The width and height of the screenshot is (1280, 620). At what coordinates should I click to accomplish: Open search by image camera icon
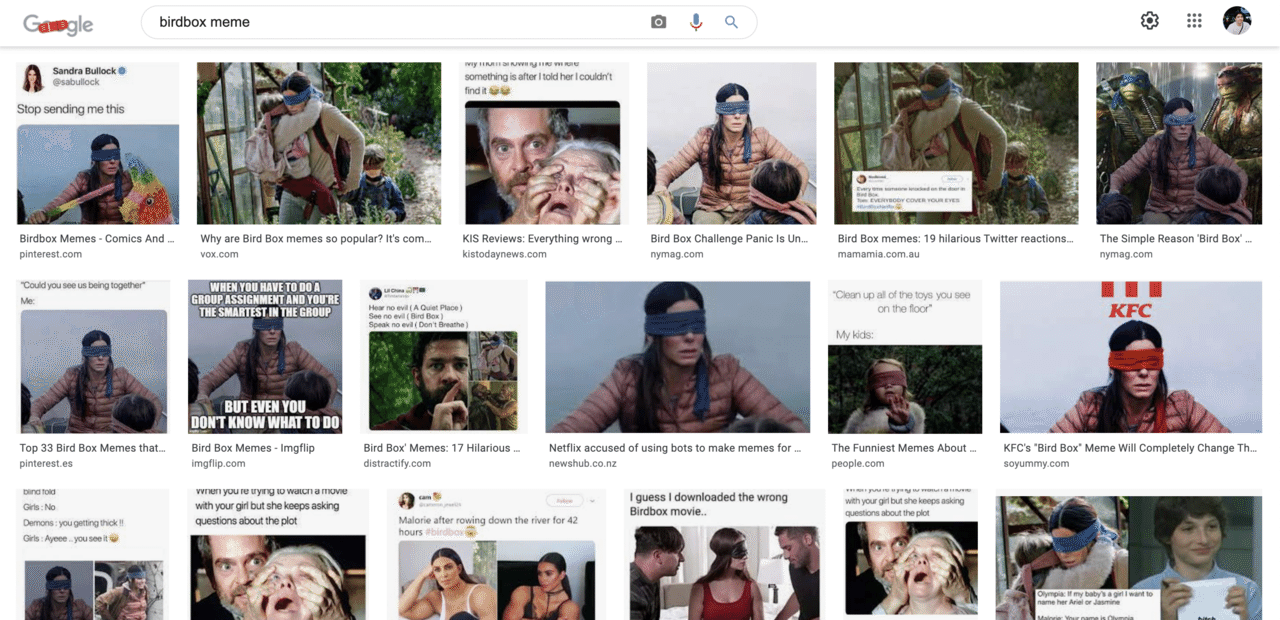[658, 22]
